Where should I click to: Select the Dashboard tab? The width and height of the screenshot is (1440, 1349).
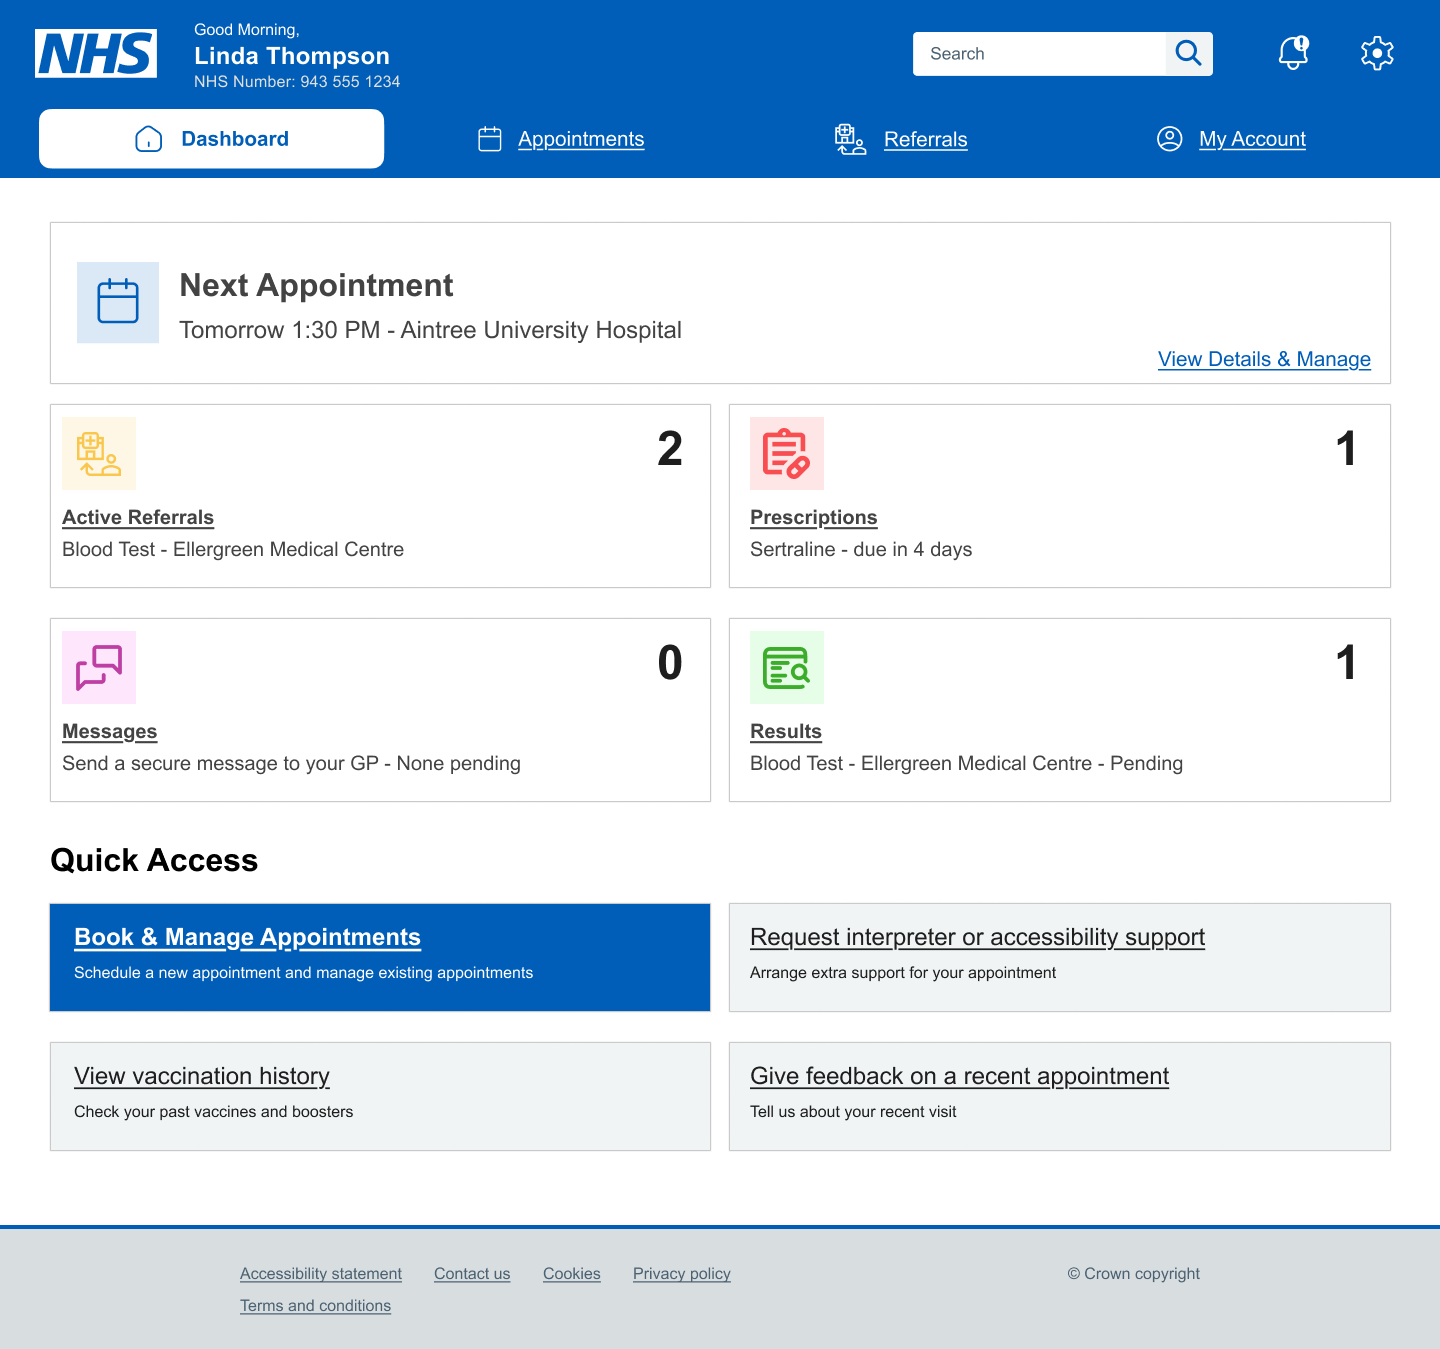tap(211, 138)
